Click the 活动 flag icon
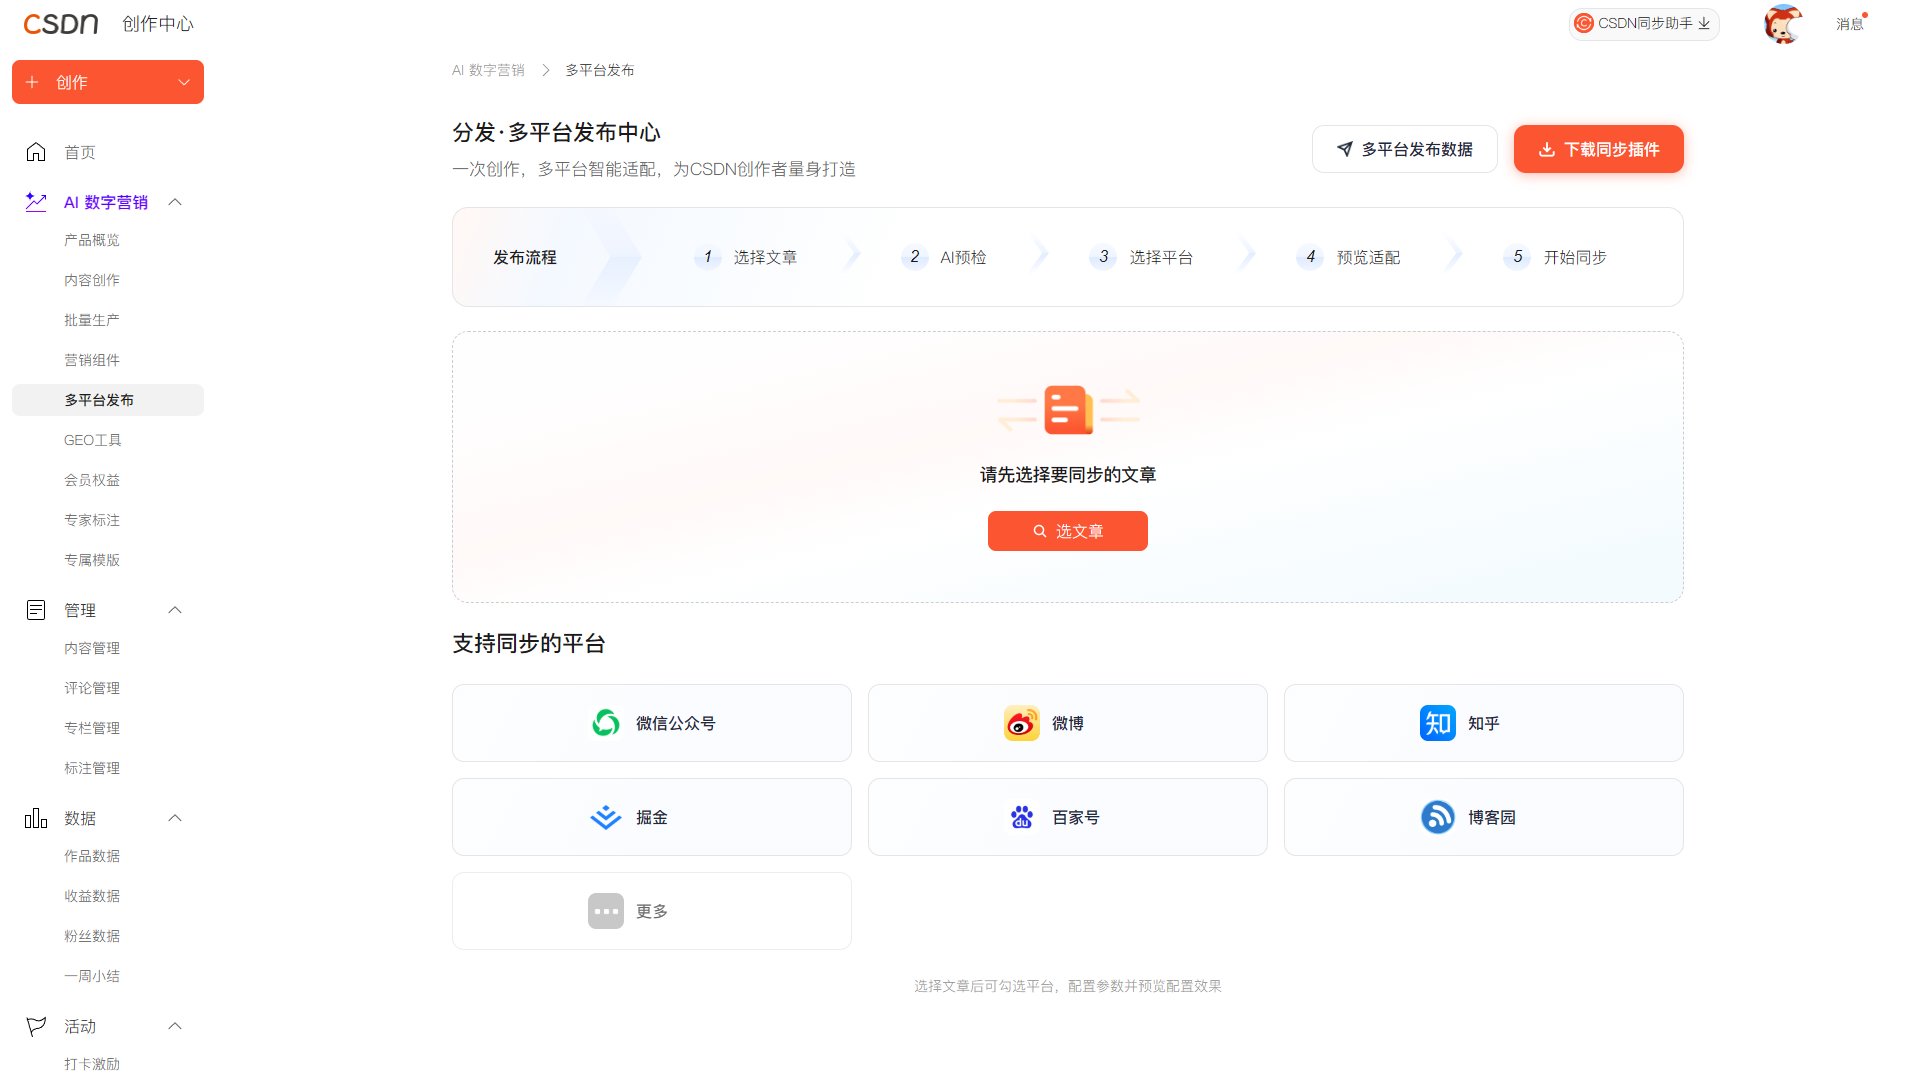This screenshot has height=1080, width=1920. coord(36,1026)
